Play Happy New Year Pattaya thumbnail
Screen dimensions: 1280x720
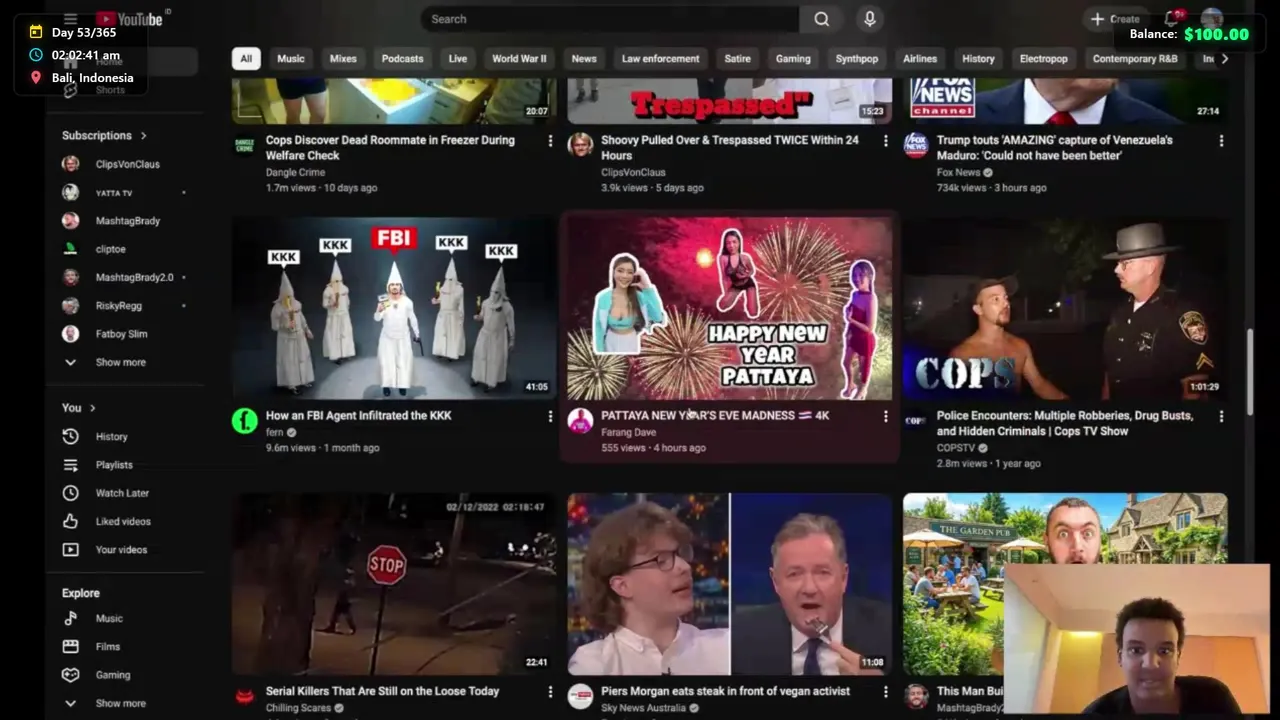coord(730,308)
